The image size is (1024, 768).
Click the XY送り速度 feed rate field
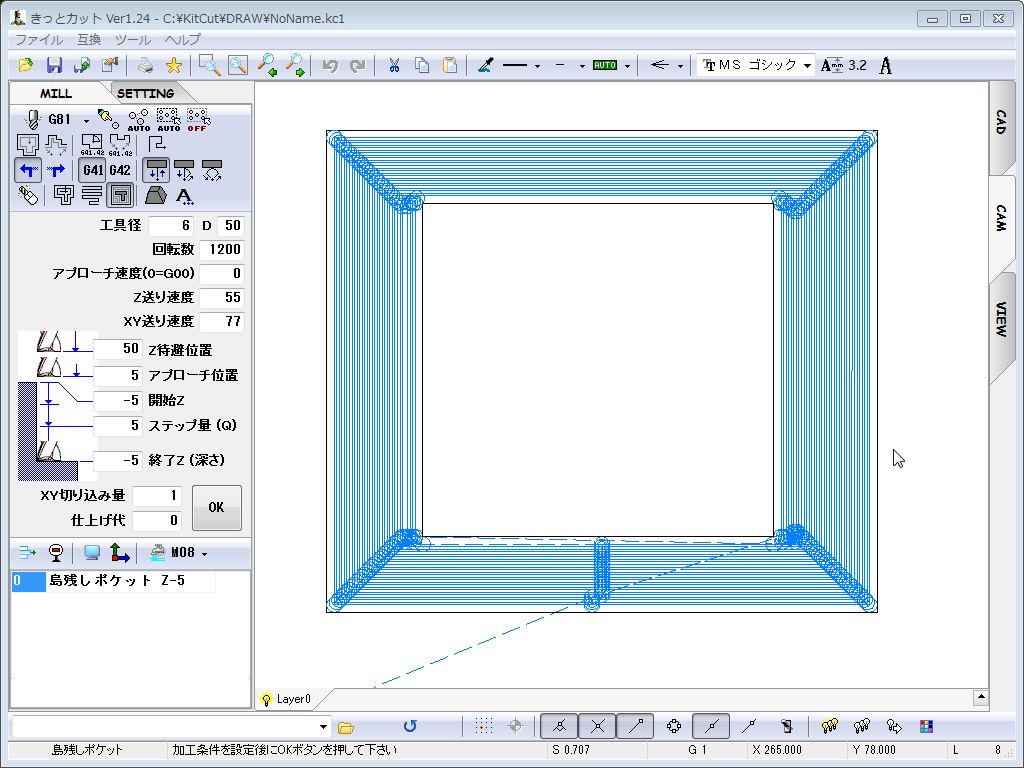click(x=222, y=321)
